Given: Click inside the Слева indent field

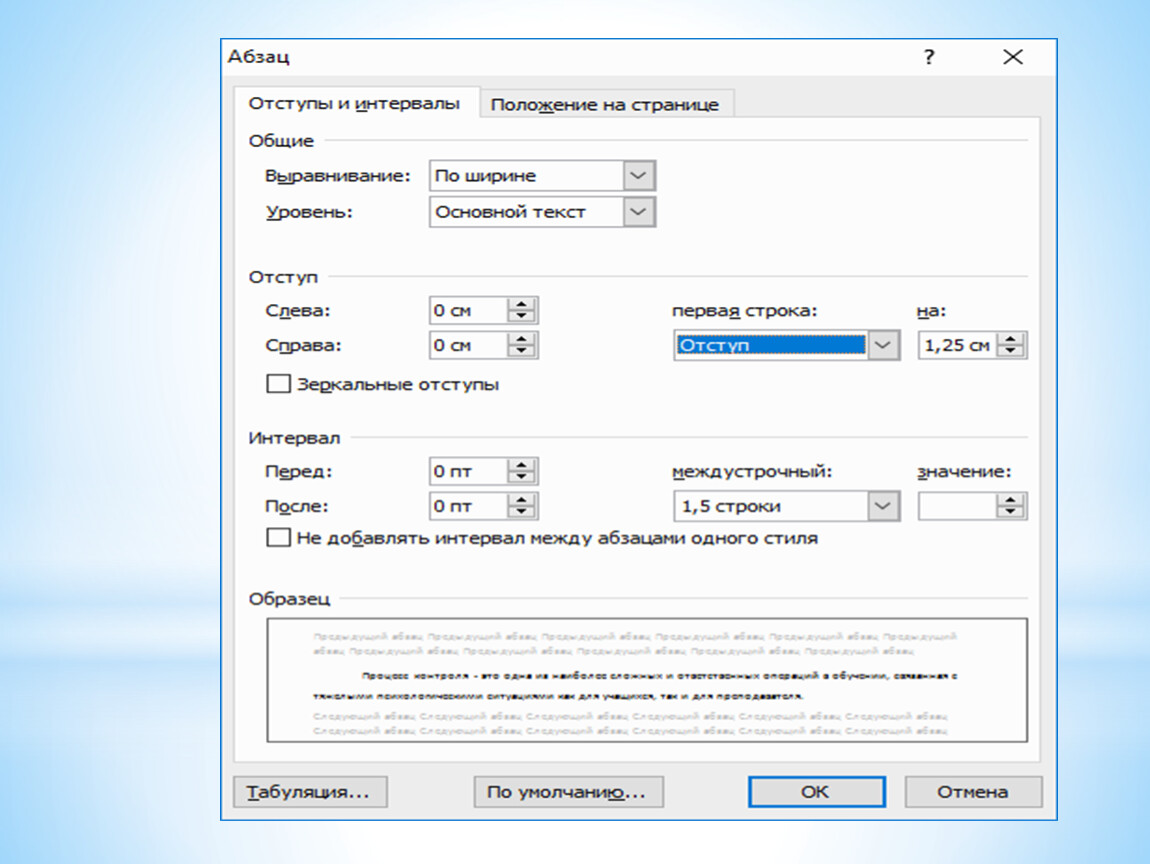Looking at the screenshot, I should (x=467, y=311).
